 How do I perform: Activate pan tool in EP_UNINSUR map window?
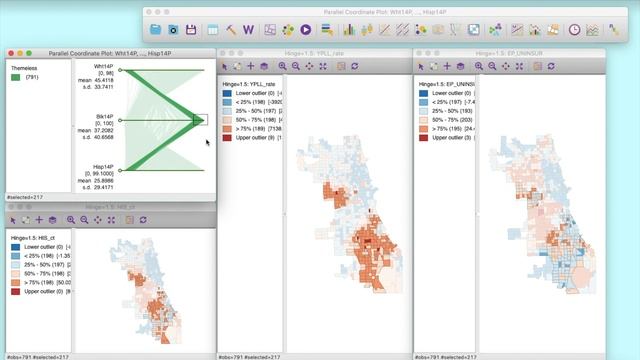[x=506, y=66]
